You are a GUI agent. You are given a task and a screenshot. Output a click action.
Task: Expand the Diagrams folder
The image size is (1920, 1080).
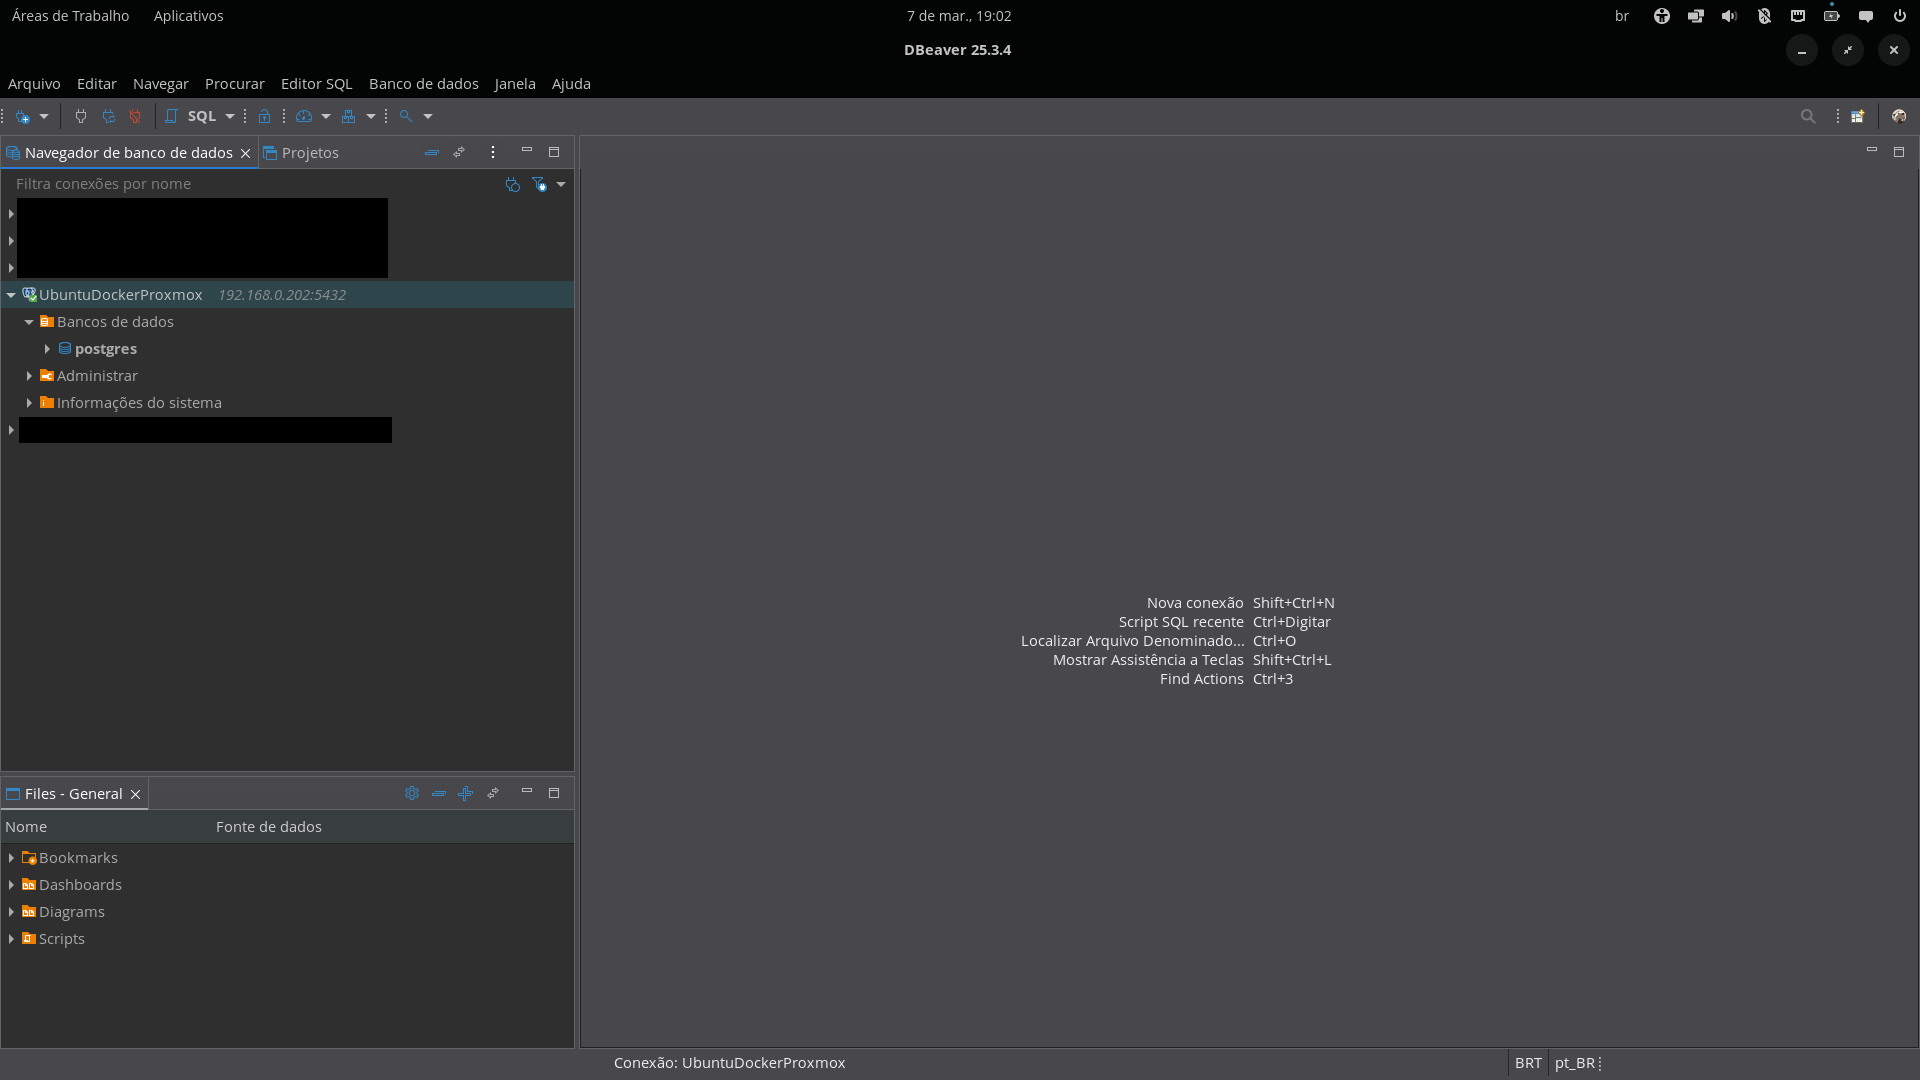point(11,912)
